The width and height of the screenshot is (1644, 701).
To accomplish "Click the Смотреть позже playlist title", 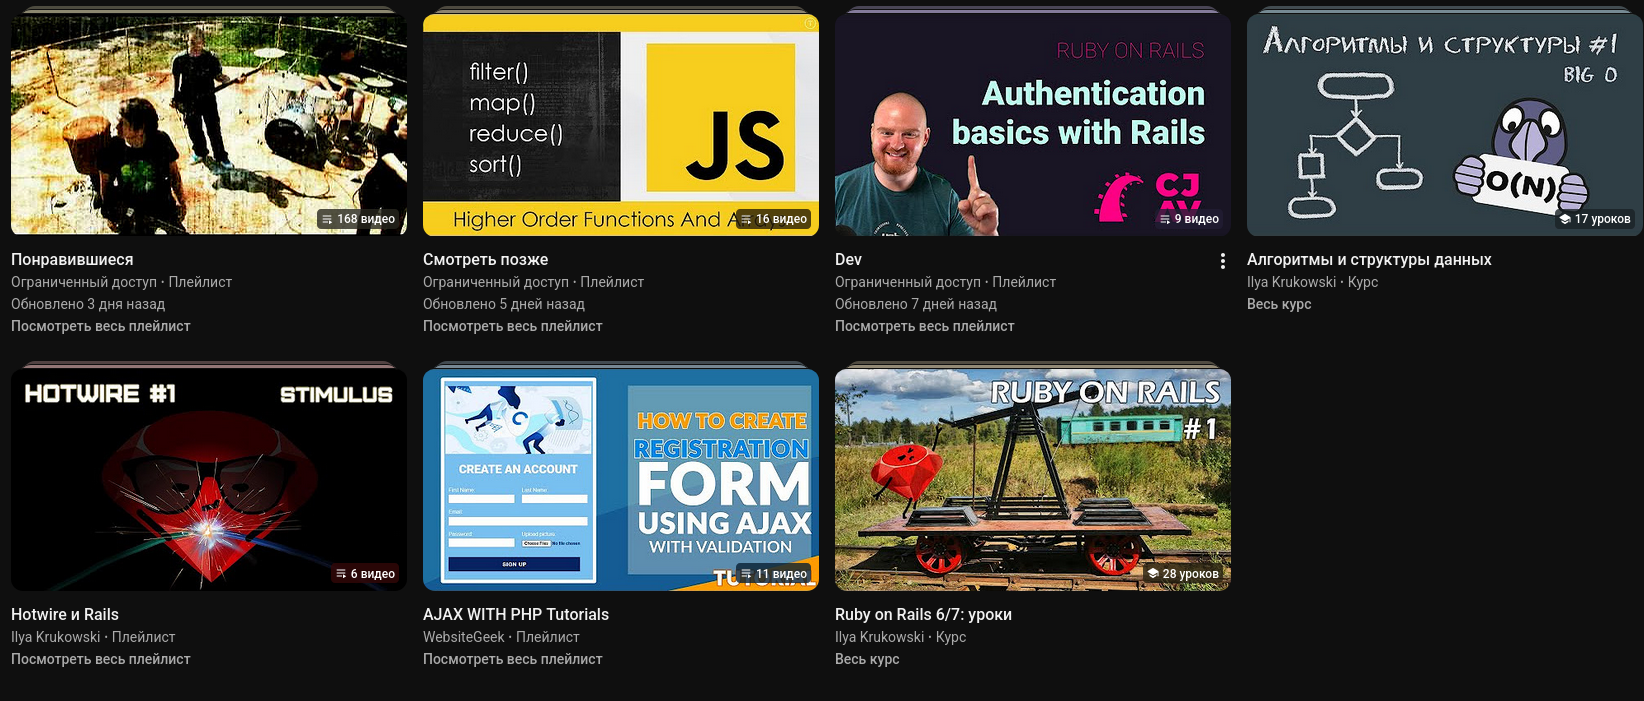I will tap(485, 260).
